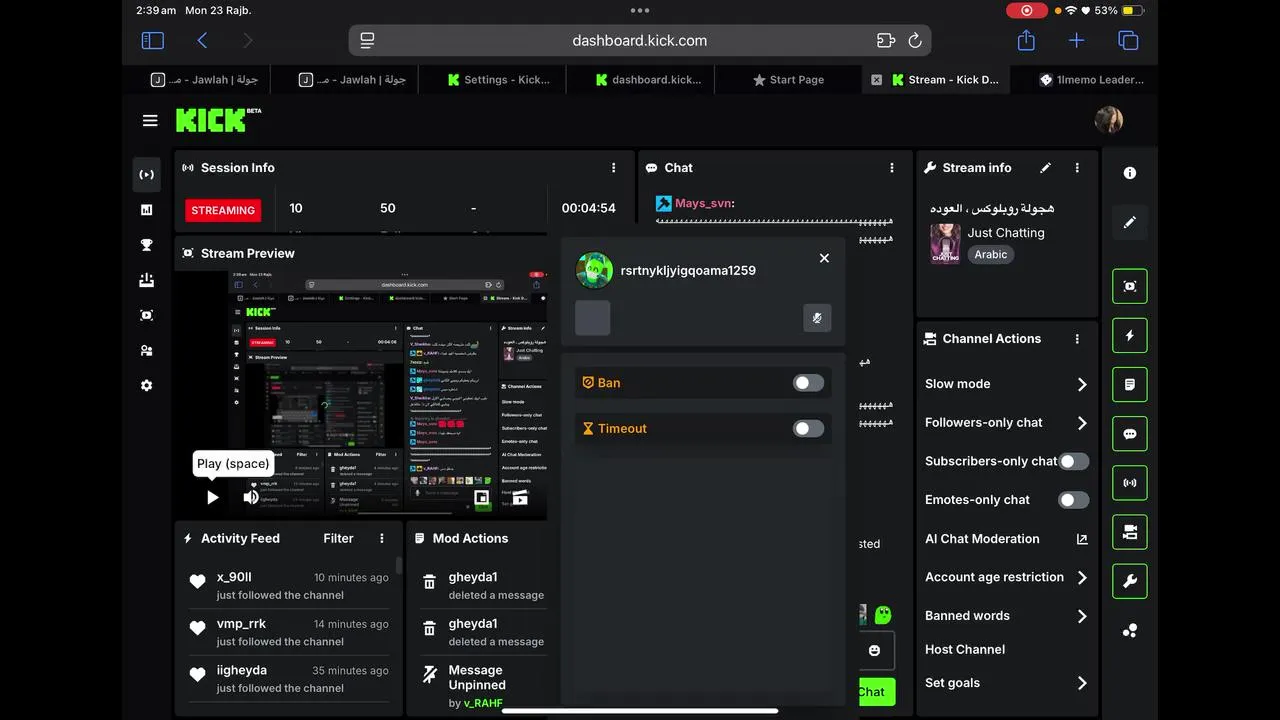Screen dimensions: 1280x720
Task: Open the trophy achievements icon in left sidebar
Action: (147, 245)
